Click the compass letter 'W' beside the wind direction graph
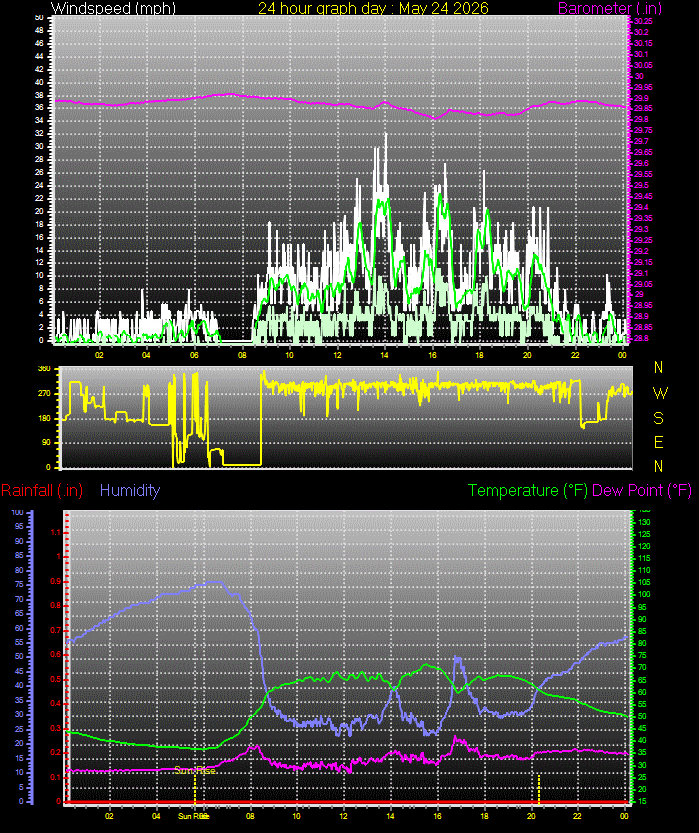 (x=660, y=393)
